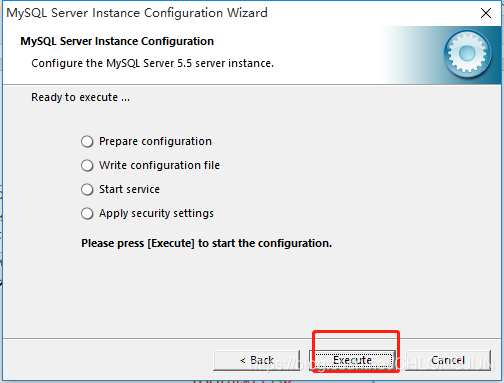
Task: Go to previous step with Back button
Action: pos(257,360)
